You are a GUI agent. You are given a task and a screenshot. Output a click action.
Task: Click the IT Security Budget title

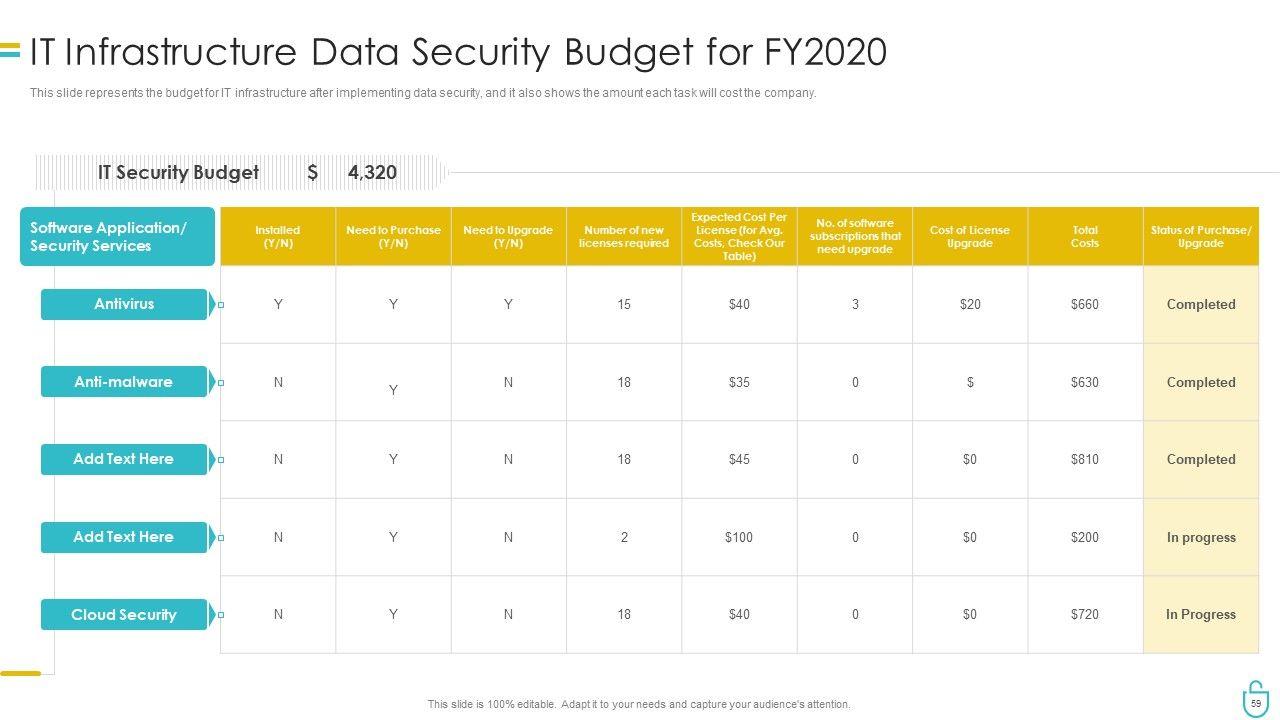pyautogui.click(x=178, y=172)
